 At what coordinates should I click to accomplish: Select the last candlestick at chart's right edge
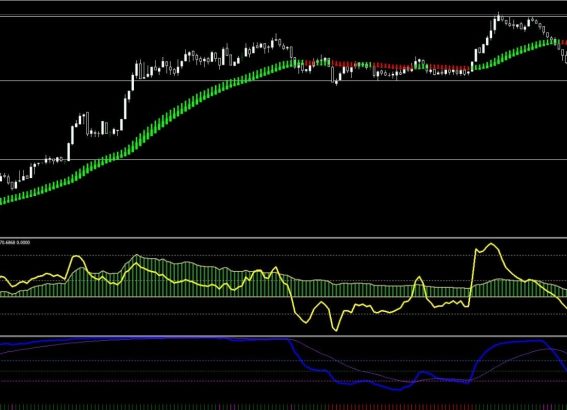[x=566, y=57]
